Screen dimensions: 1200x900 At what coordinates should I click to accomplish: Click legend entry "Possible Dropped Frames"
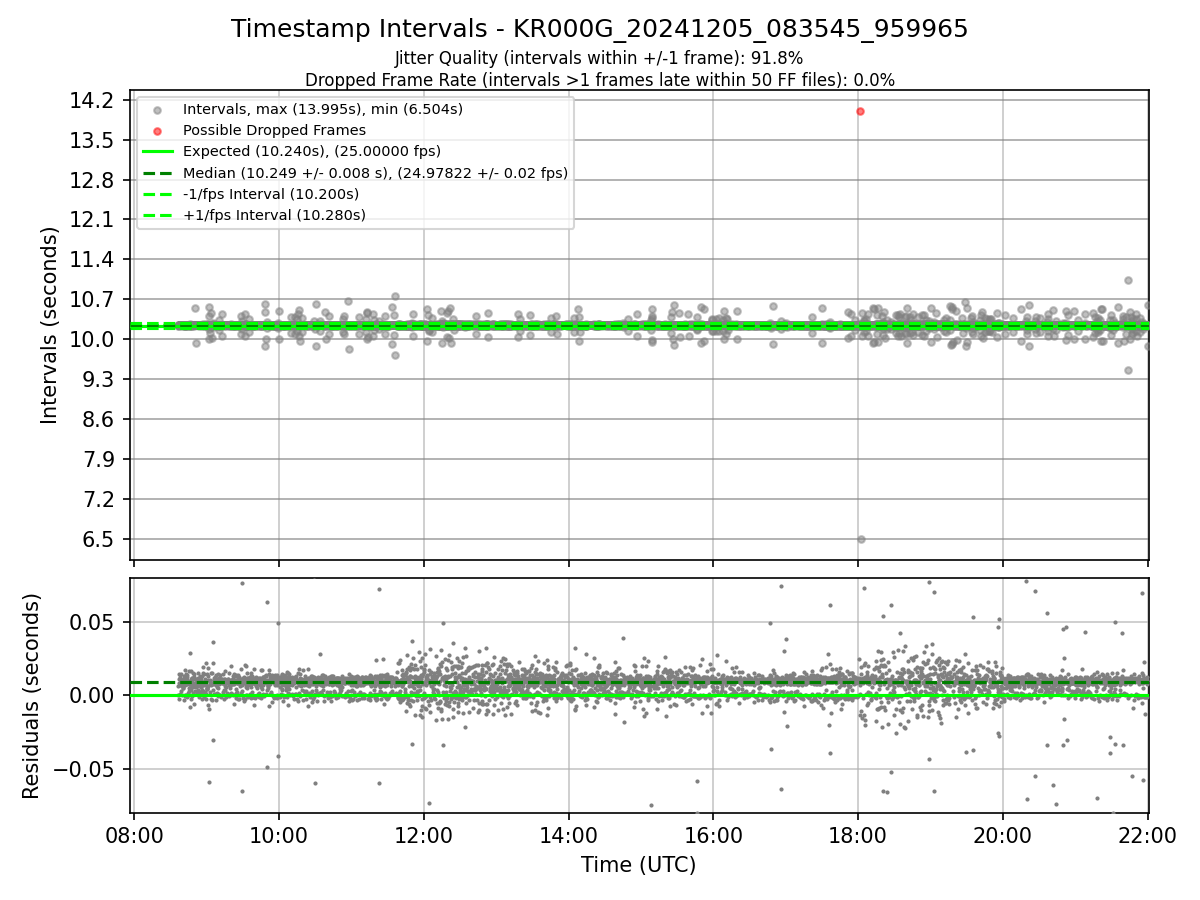pyautogui.click(x=274, y=130)
